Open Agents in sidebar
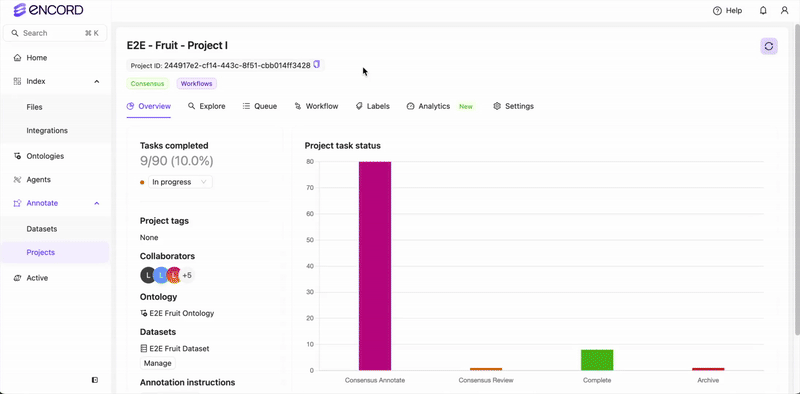800x394 pixels. (38, 180)
